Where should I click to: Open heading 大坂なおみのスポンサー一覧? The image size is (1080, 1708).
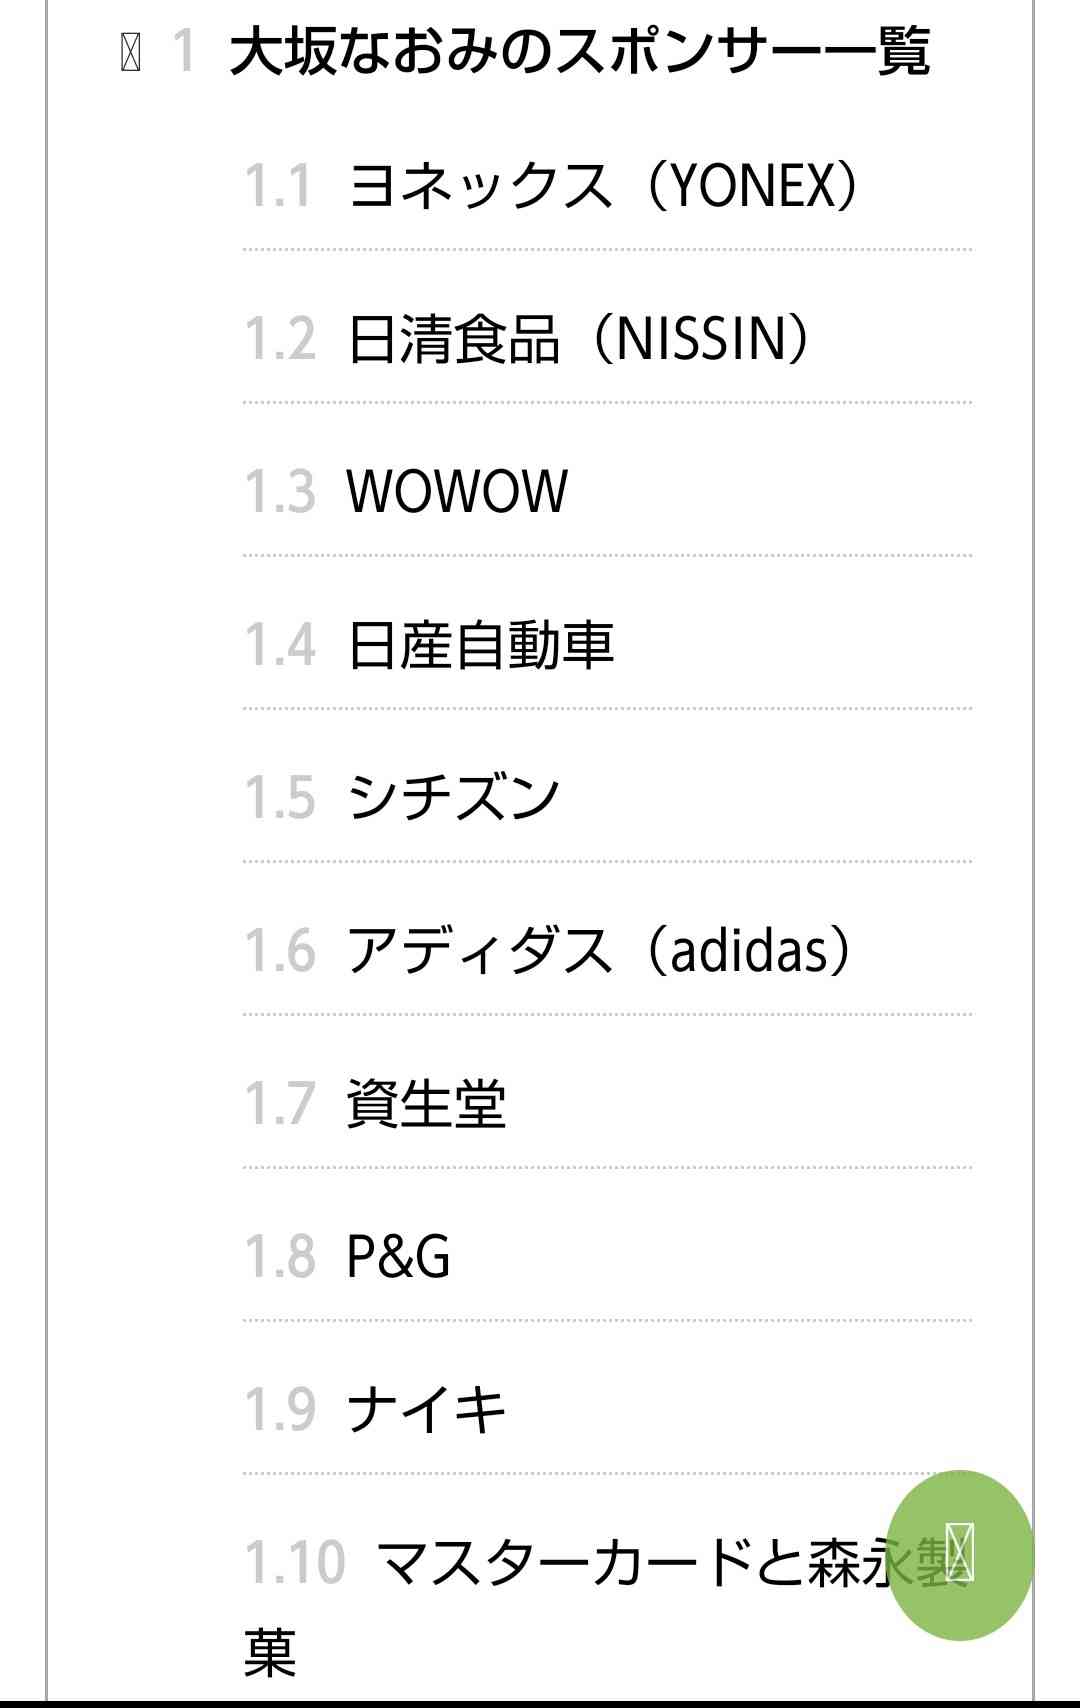pos(580,52)
